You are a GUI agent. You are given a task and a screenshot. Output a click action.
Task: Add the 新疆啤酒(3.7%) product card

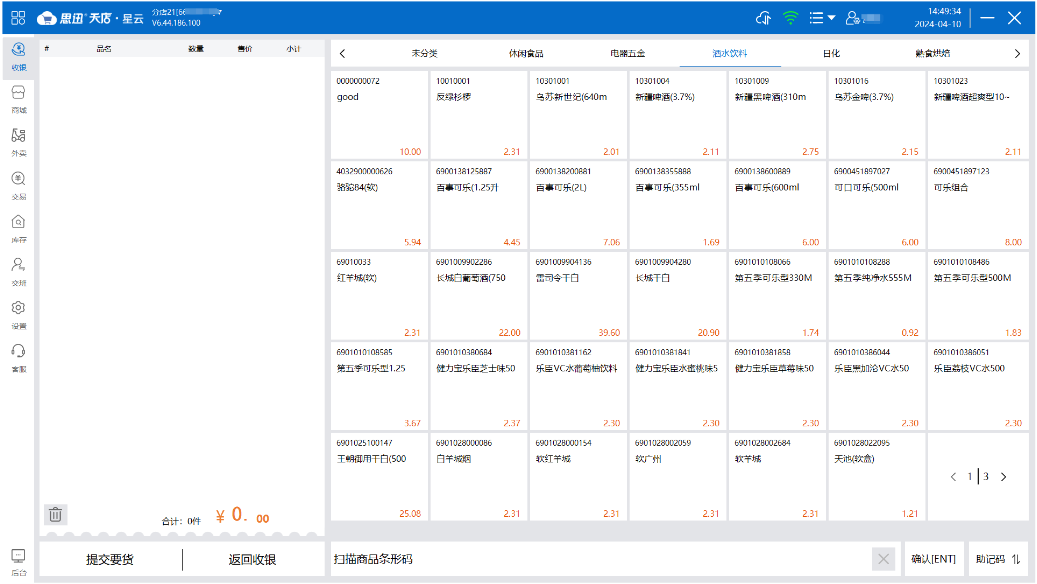678,115
